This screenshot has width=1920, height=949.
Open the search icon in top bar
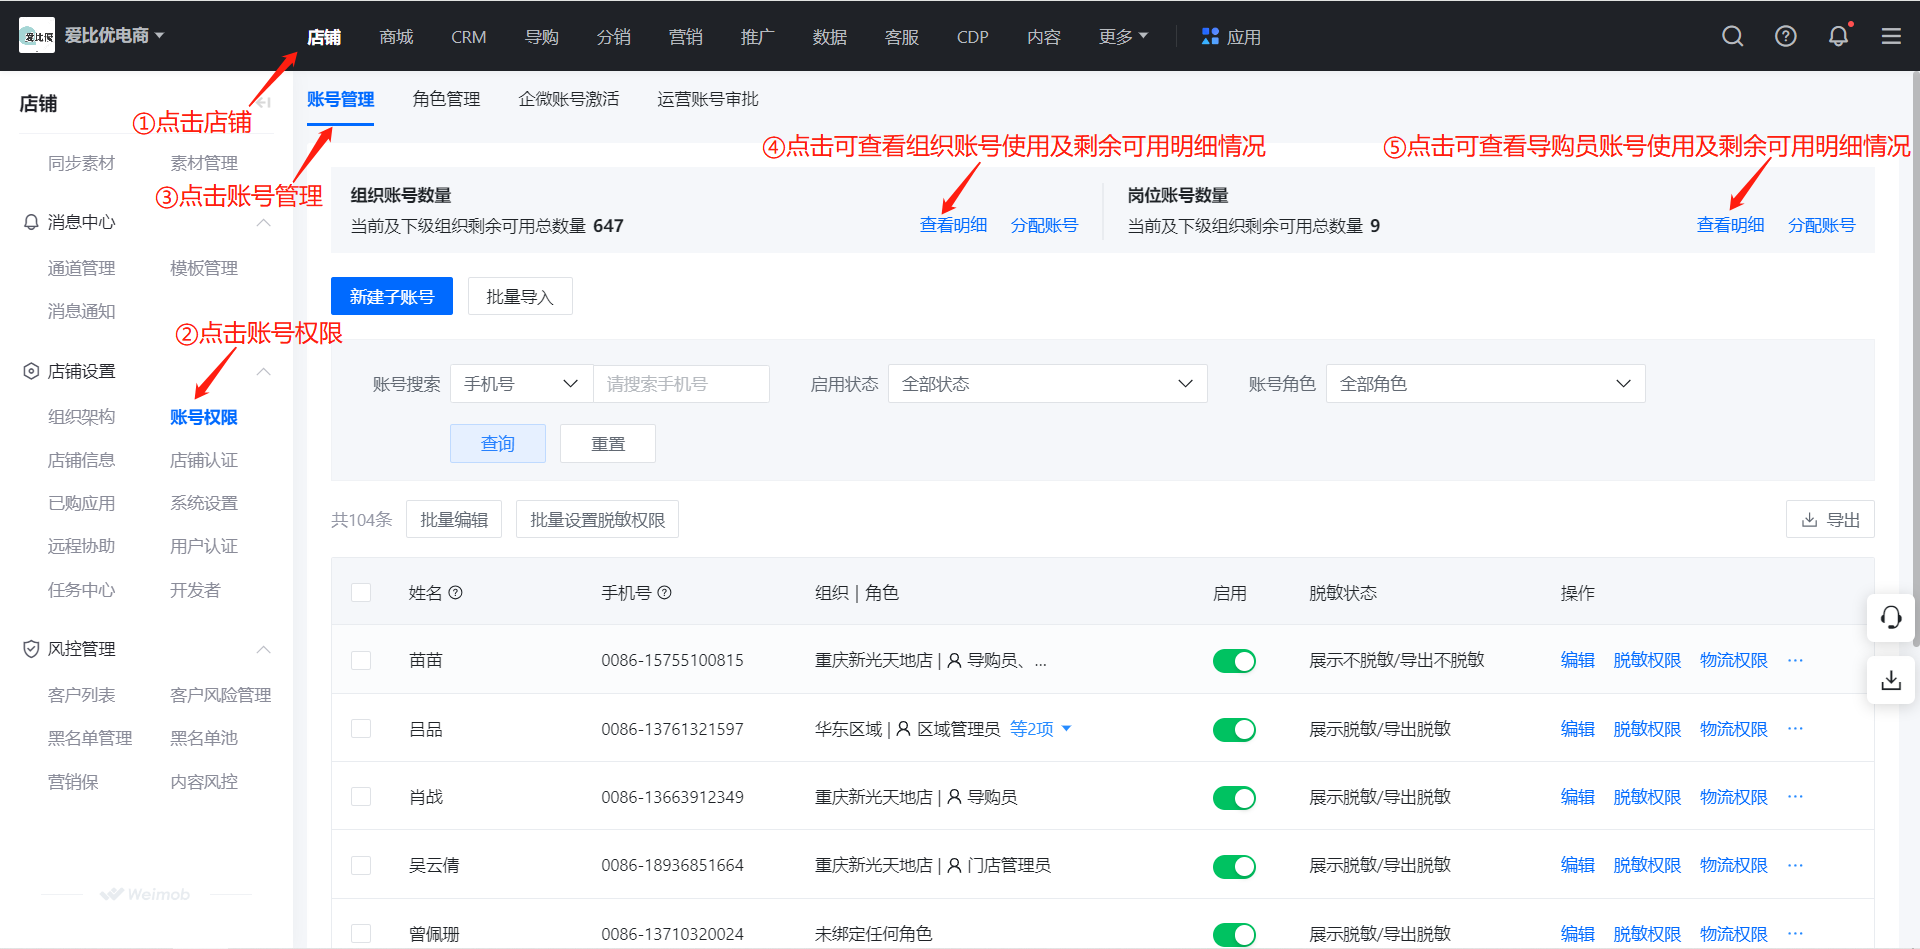(1733, 37)
